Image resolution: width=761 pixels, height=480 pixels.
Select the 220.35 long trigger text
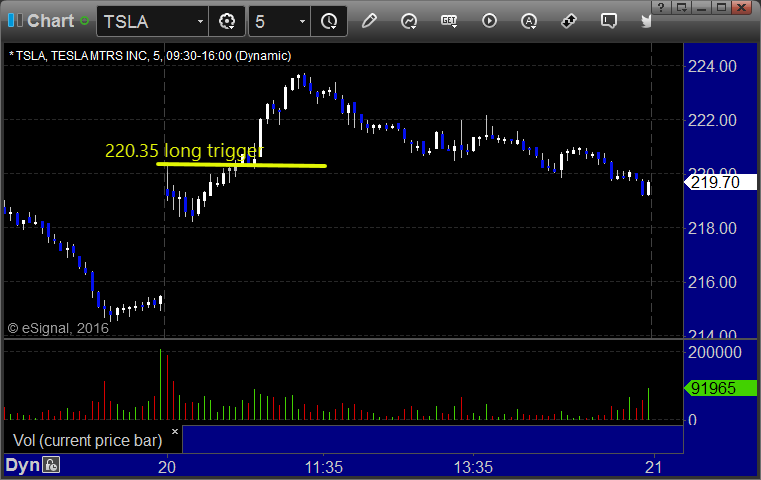[184, 150]
